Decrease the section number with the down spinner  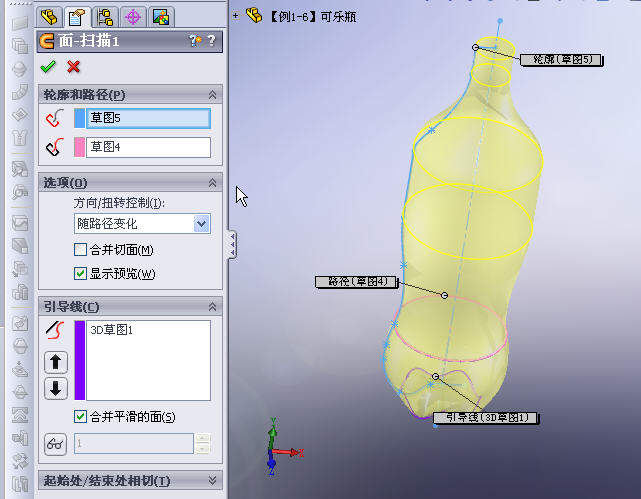point(203,449)
